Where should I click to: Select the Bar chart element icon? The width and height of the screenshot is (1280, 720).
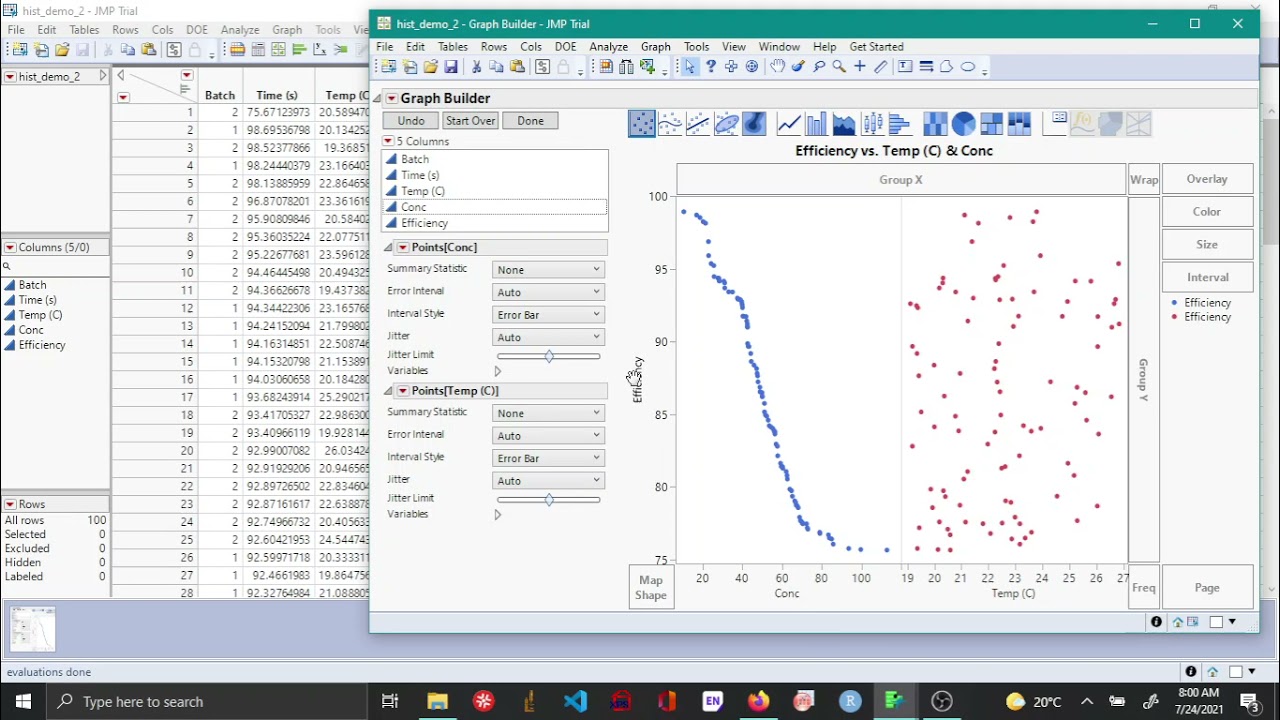(x=817, y=124)
